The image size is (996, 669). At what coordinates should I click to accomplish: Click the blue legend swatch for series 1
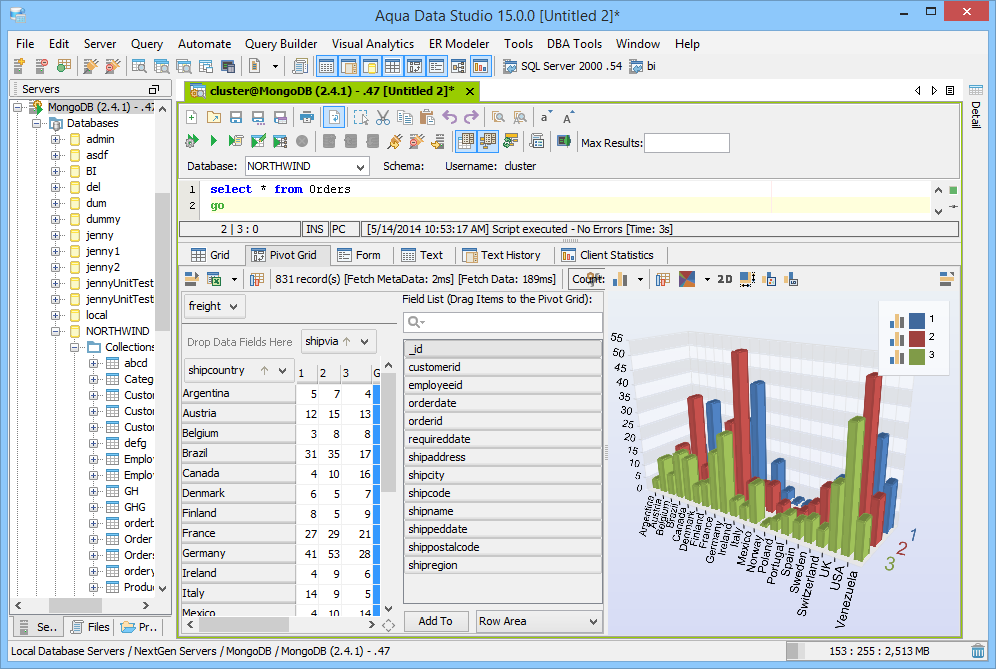[x=917, y=320]
